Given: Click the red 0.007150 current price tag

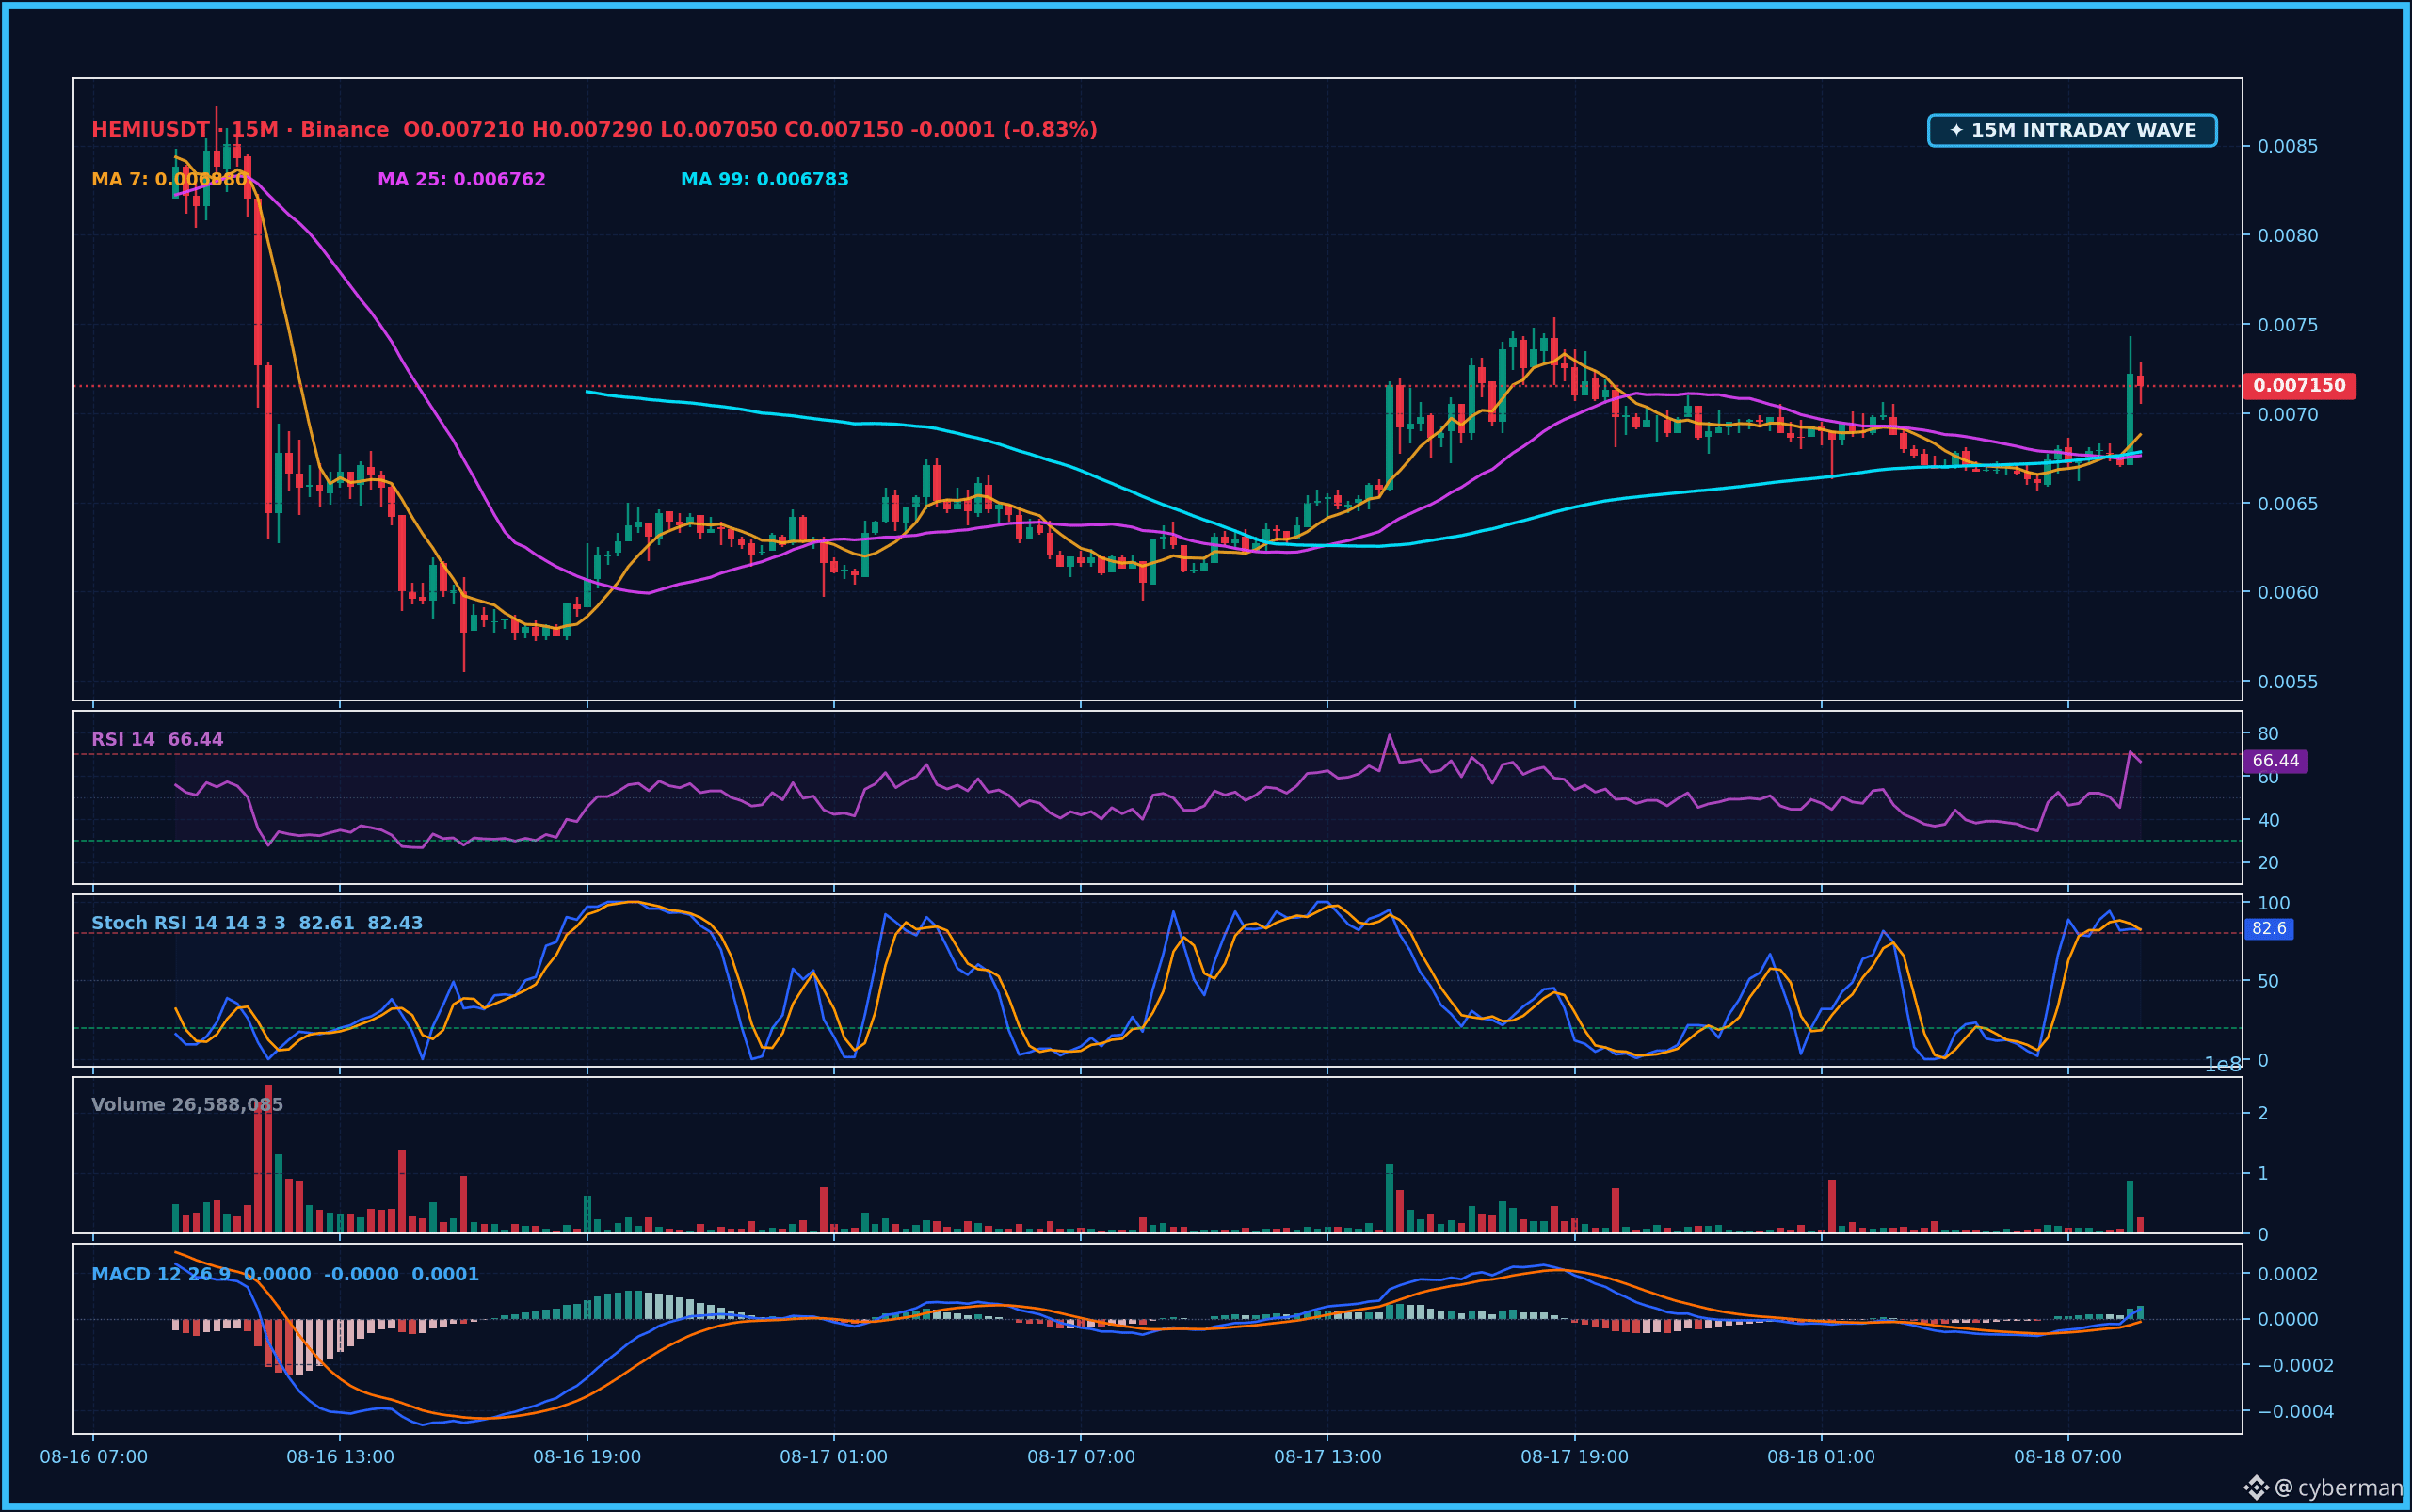Looking at the screenshot, I should point(2299,386).
